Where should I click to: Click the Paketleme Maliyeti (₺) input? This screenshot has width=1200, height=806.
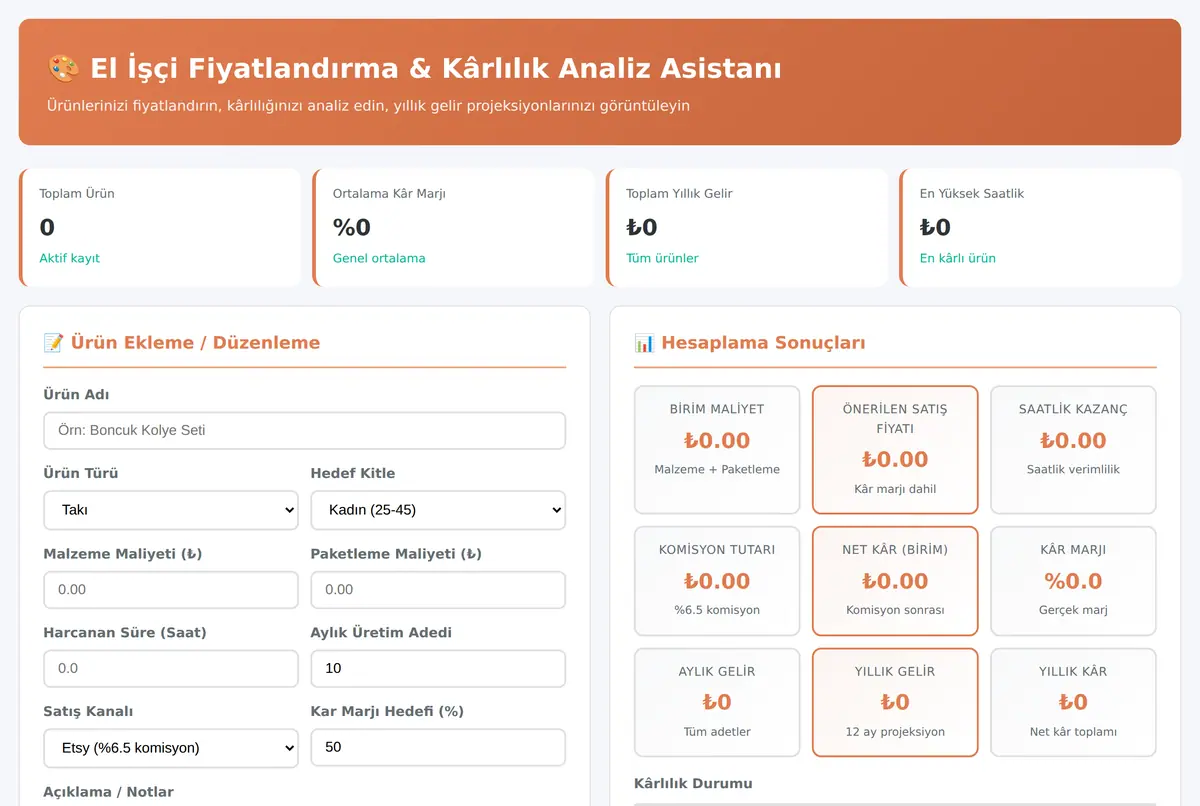438,590
